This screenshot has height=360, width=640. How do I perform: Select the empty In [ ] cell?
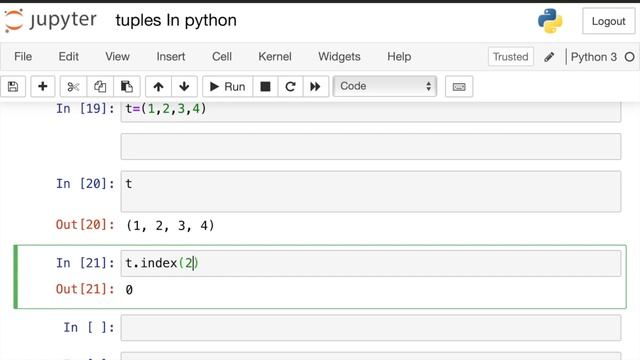371,327
